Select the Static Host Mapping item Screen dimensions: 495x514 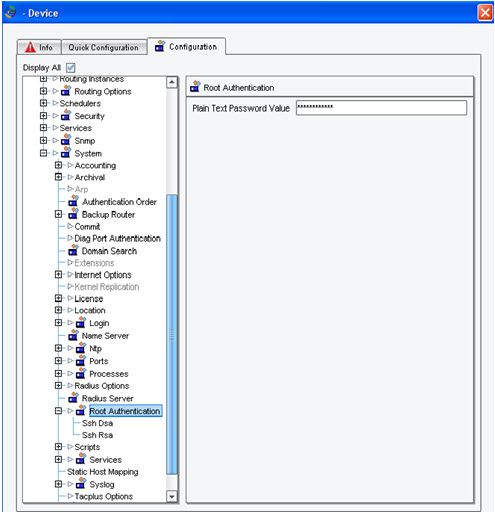click(x=103, y=472)
